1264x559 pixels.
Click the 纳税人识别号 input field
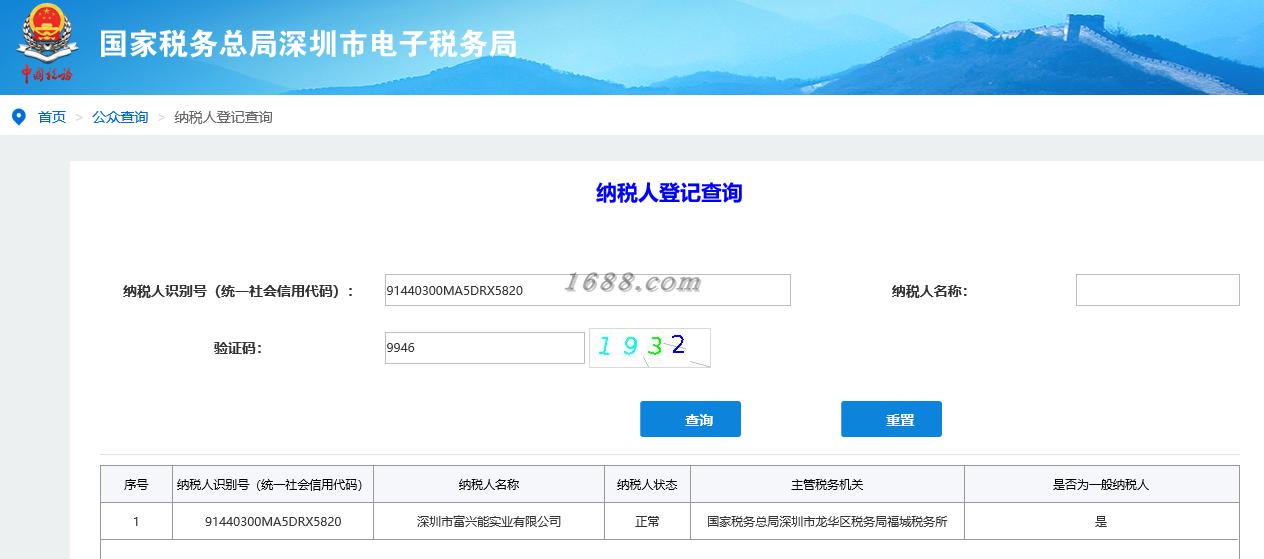(x=587, y=290)
